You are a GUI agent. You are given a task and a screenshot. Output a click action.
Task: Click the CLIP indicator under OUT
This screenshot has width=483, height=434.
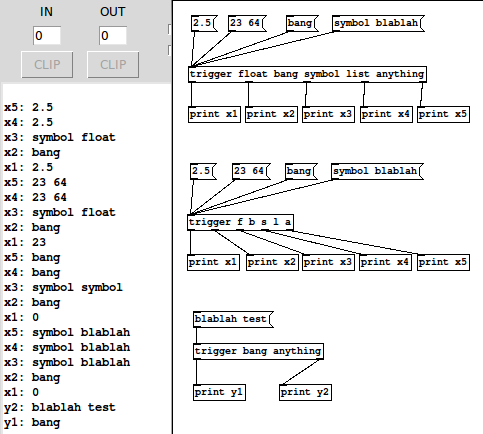(x=113, y=64)
